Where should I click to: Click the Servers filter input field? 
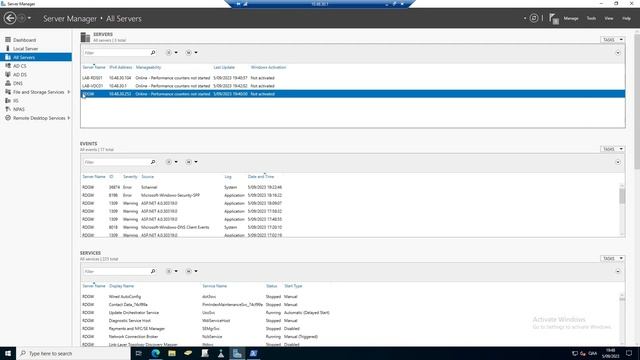point(115,53)
